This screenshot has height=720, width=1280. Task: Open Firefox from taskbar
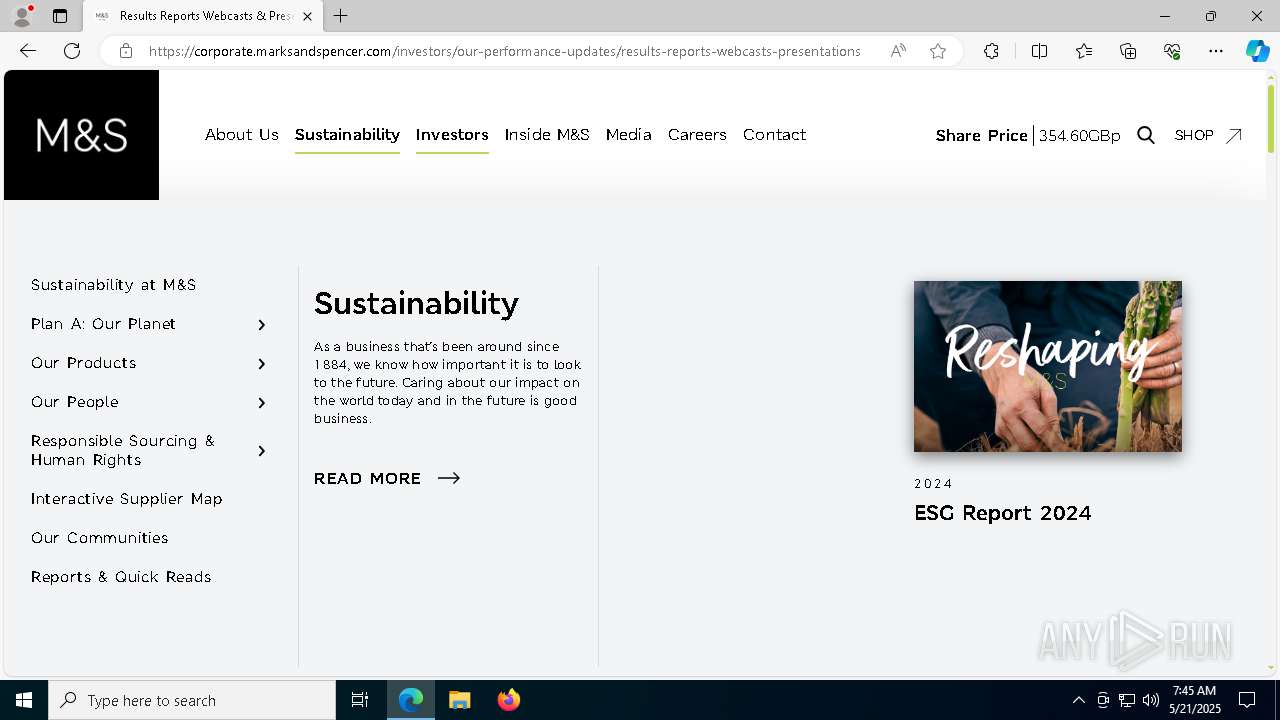tap(509, 700)
